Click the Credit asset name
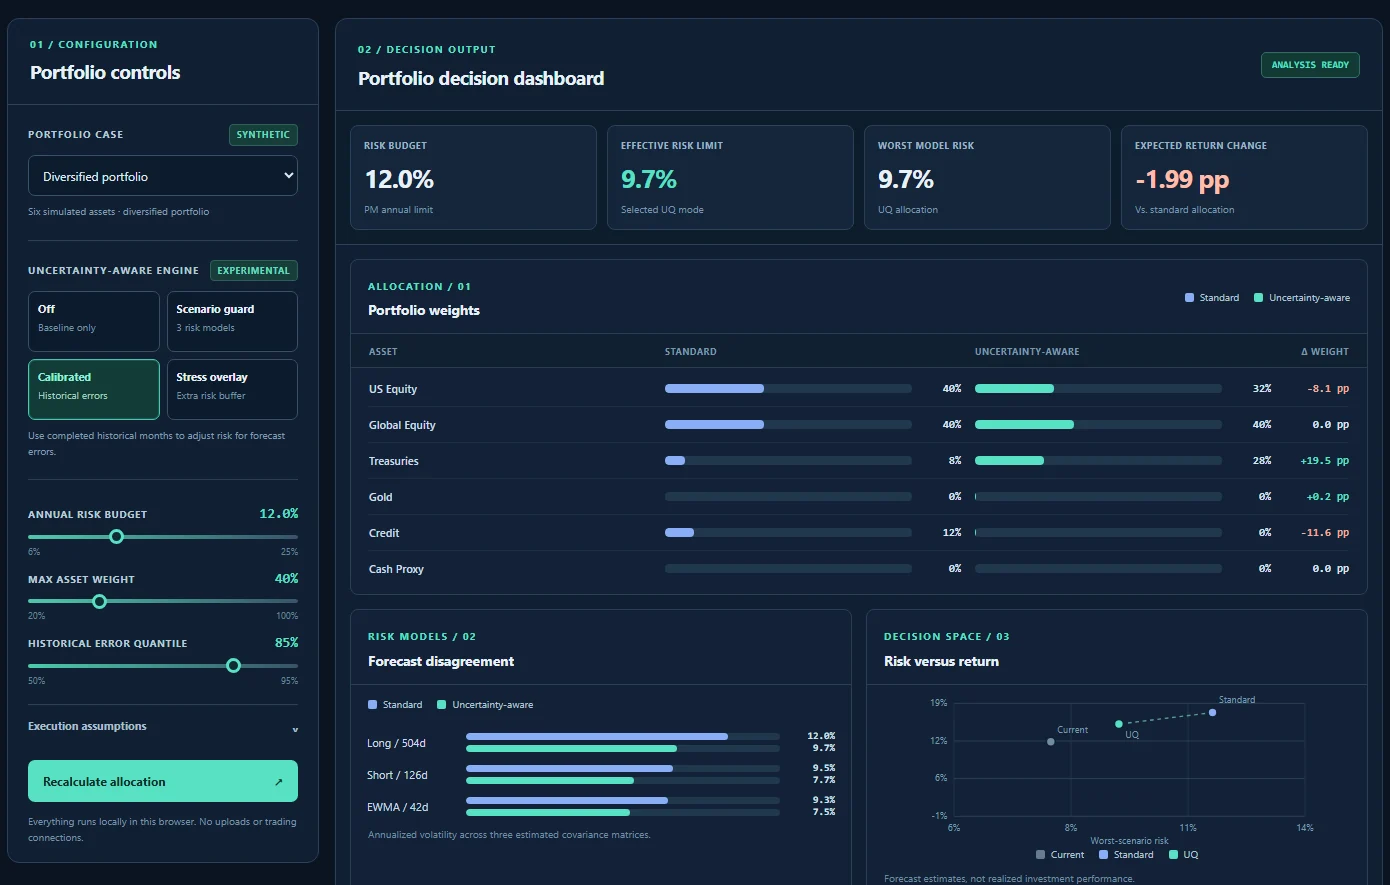The height and width of the screenshot is (885, 1390). tap(384, 533)
